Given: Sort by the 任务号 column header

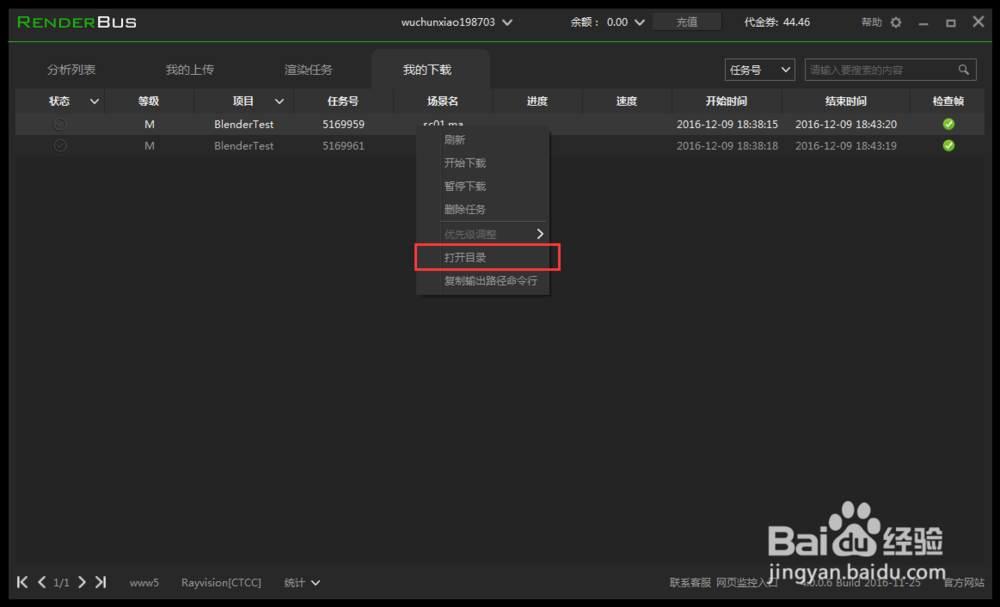Looking at the screenshot, I should coord(343,101).
